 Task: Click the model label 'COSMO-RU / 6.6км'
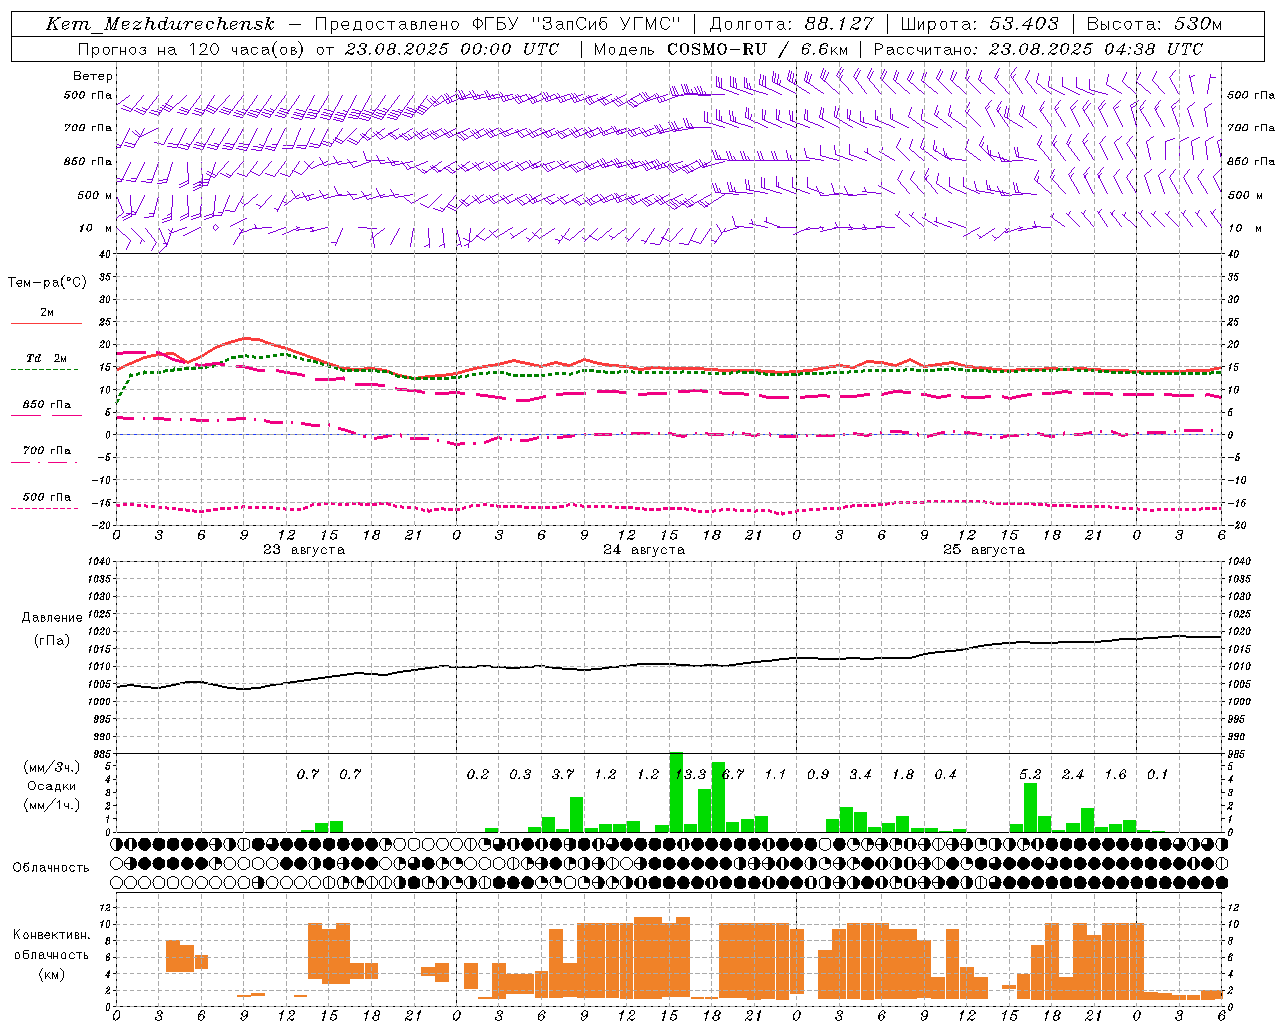[758, 49]
